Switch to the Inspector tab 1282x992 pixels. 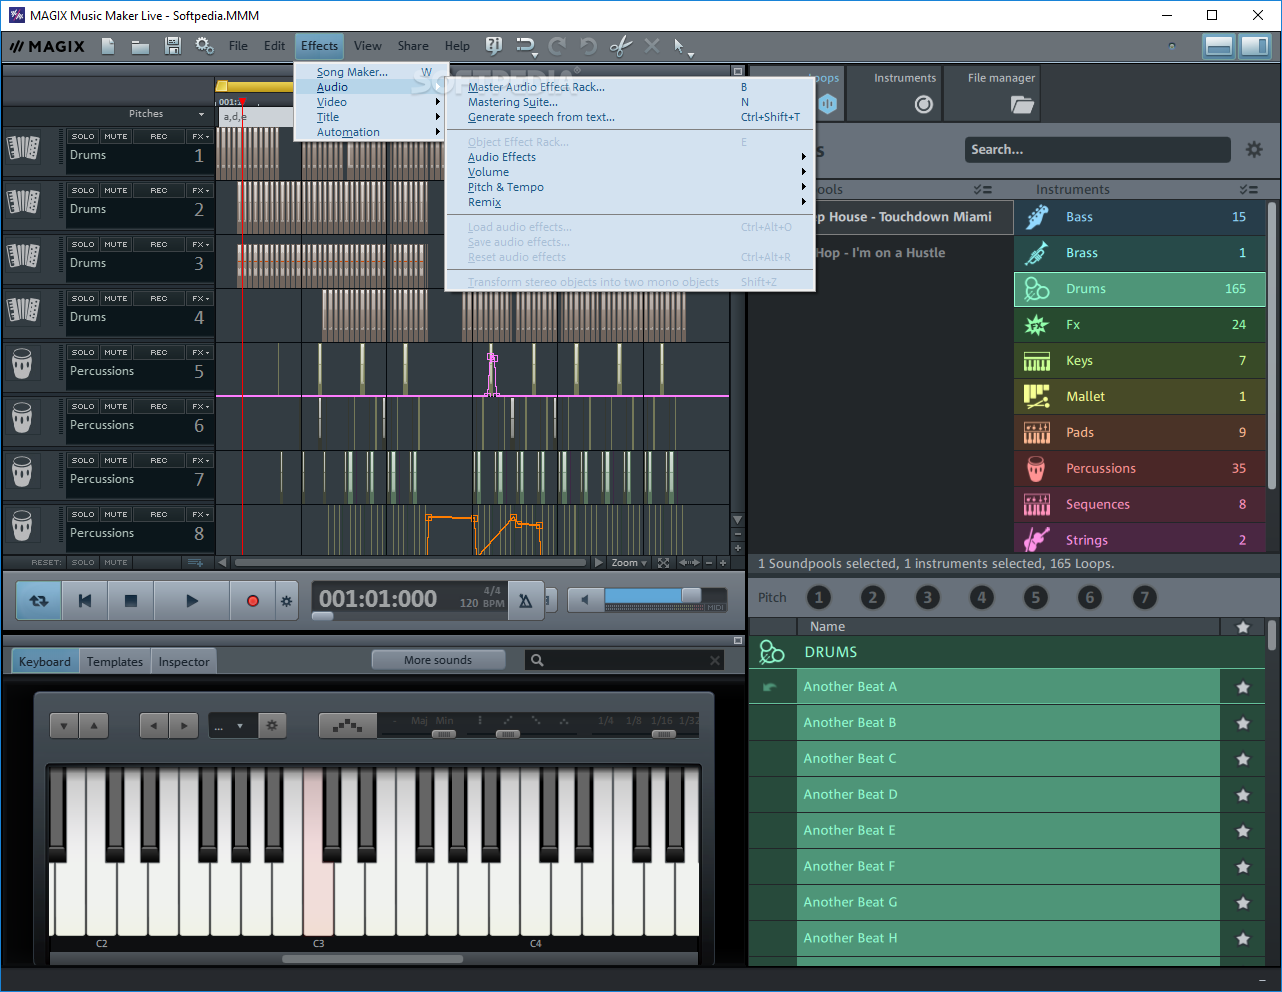[184, 662]
